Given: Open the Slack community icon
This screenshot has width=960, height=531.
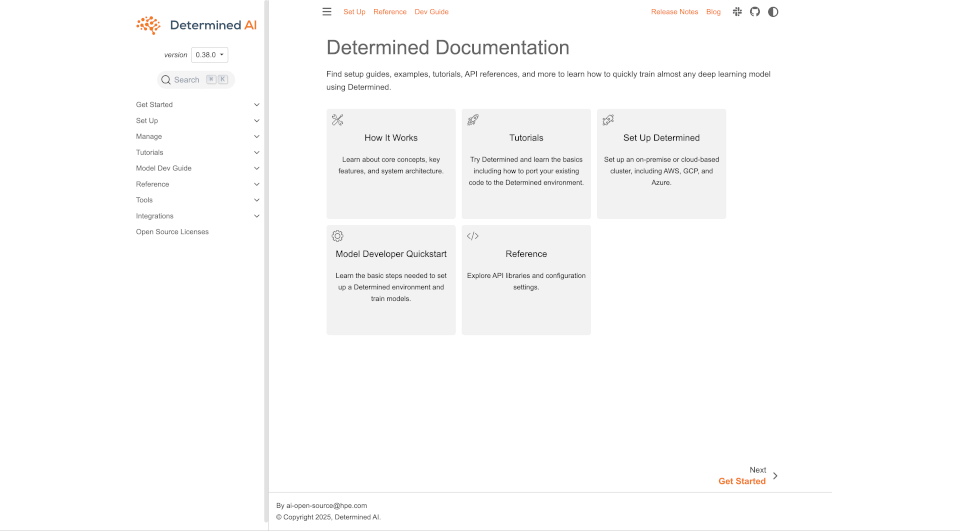Looking at the screenshot, I should point(737,12).
